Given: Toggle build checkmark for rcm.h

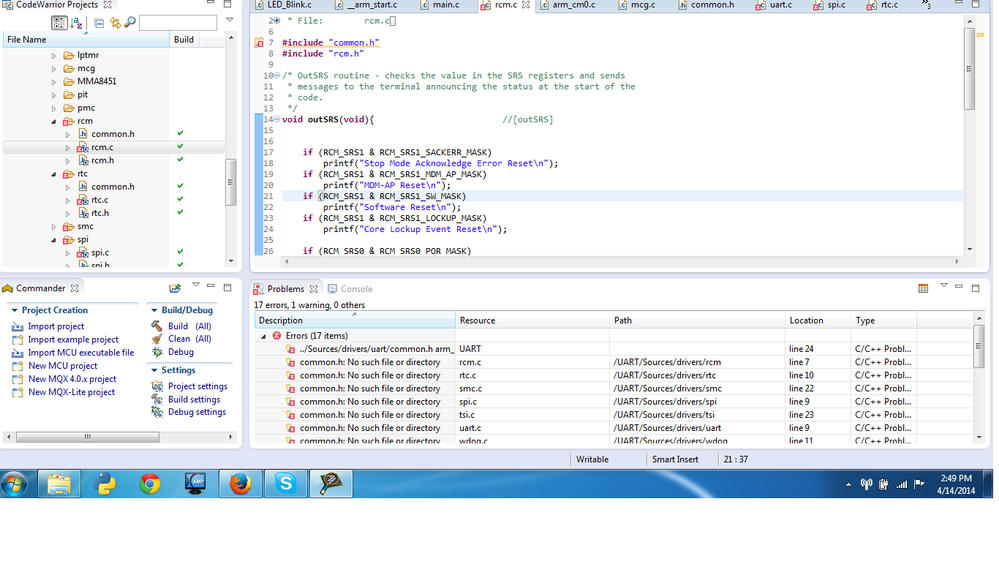Looking at the screenshot, I should 180,159.
